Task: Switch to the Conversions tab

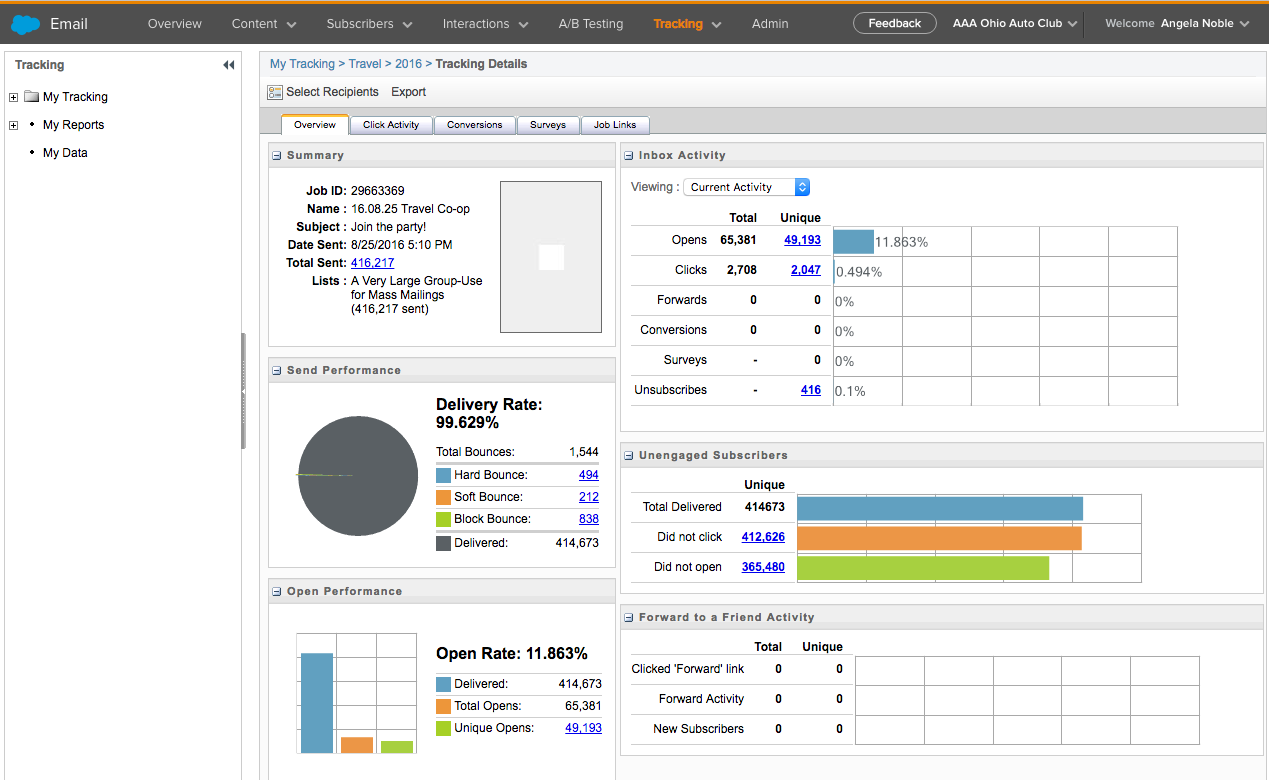Action: click(x=475, y=125)
